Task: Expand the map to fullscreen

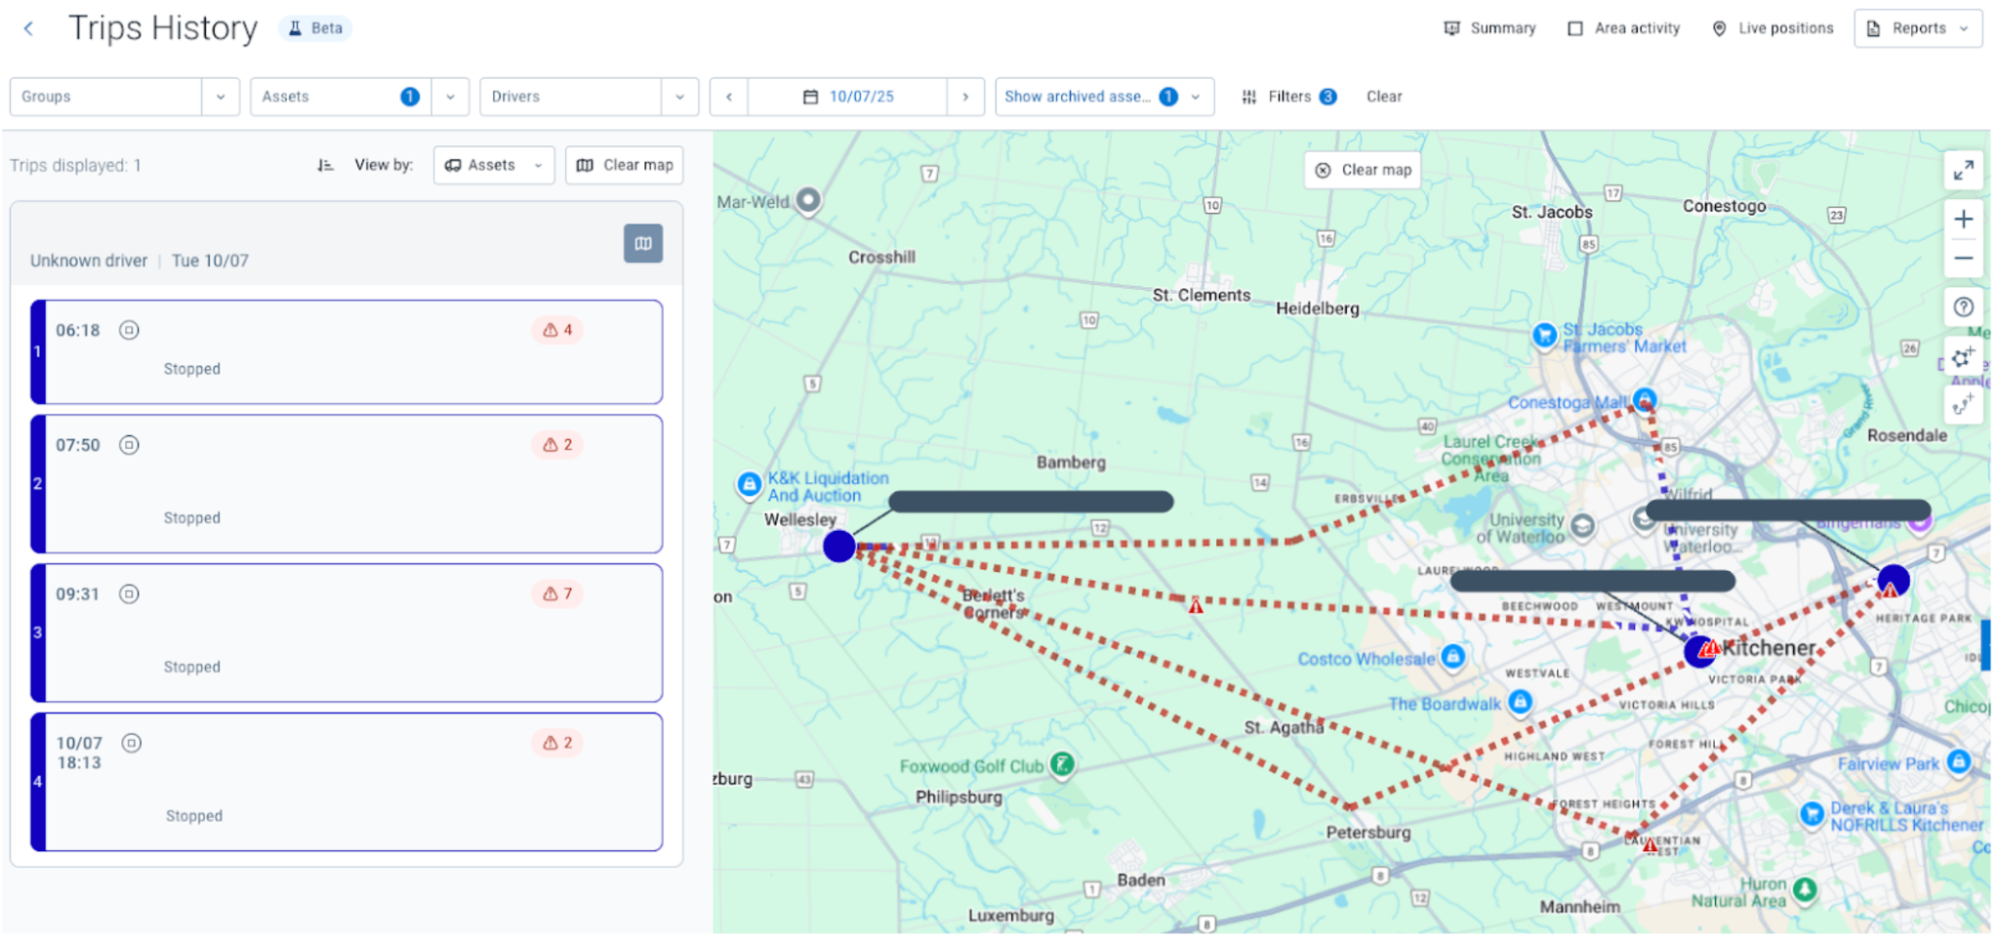Action: point(1963,171)
